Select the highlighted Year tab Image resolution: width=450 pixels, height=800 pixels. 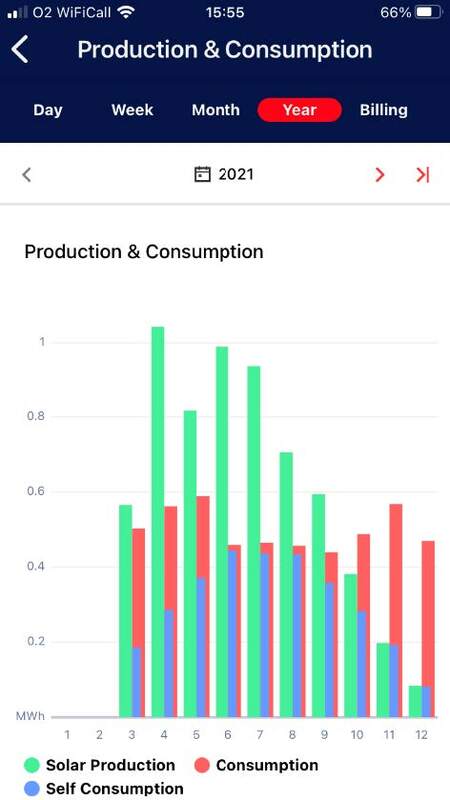pos(299,110)
